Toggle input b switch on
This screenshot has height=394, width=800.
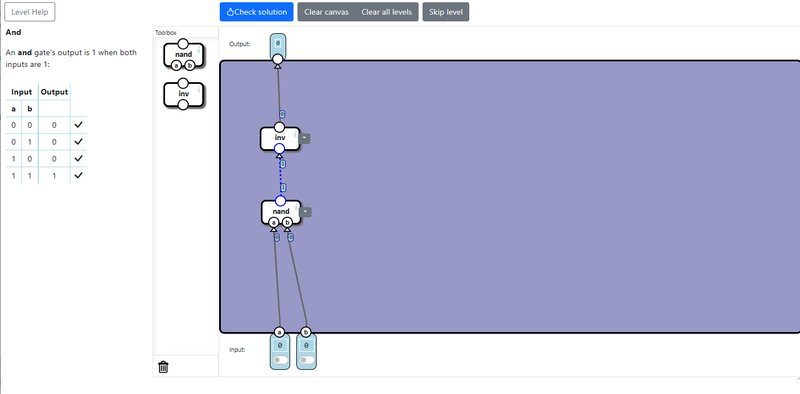coord(306,360)
